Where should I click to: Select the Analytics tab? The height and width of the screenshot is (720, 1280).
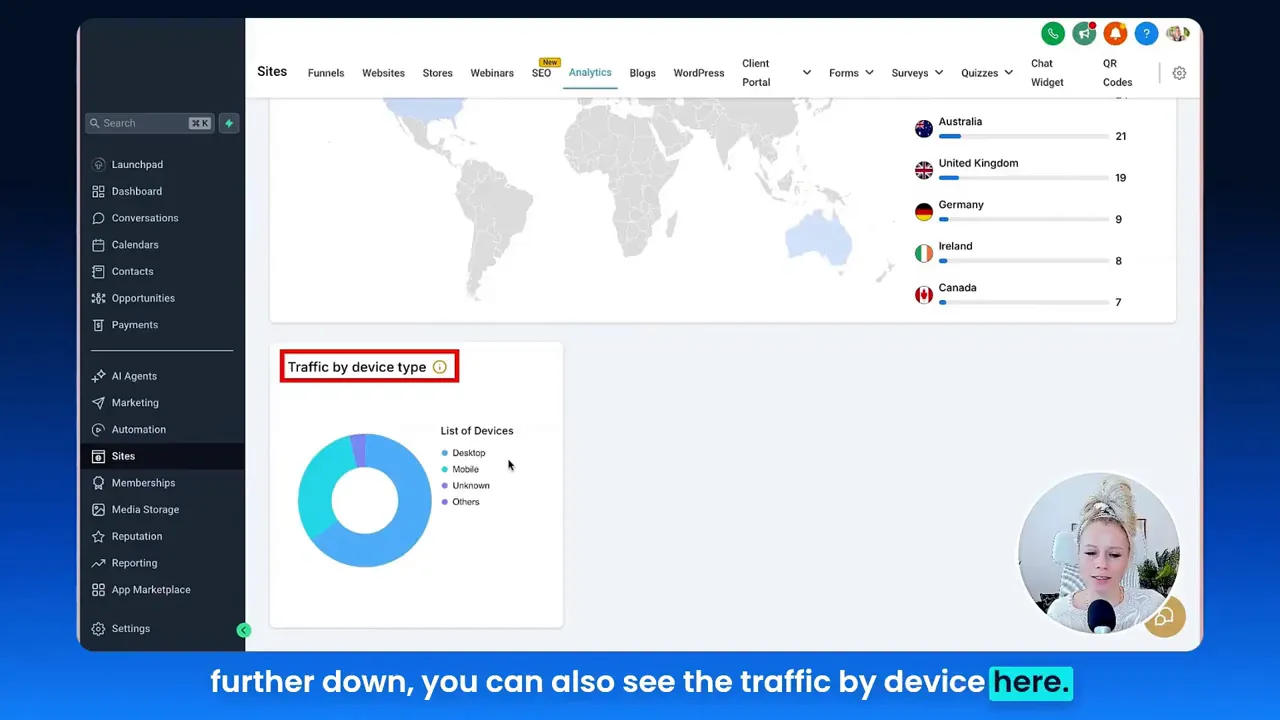tap(590, 73)
